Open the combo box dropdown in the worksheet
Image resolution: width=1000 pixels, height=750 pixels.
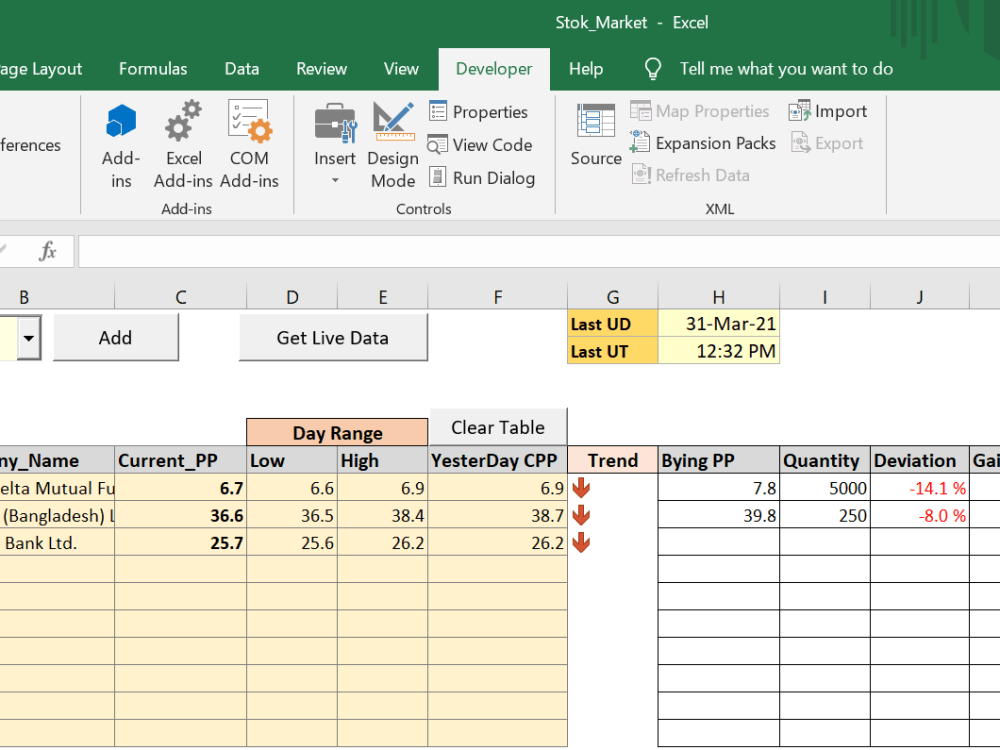coord(29,338)
